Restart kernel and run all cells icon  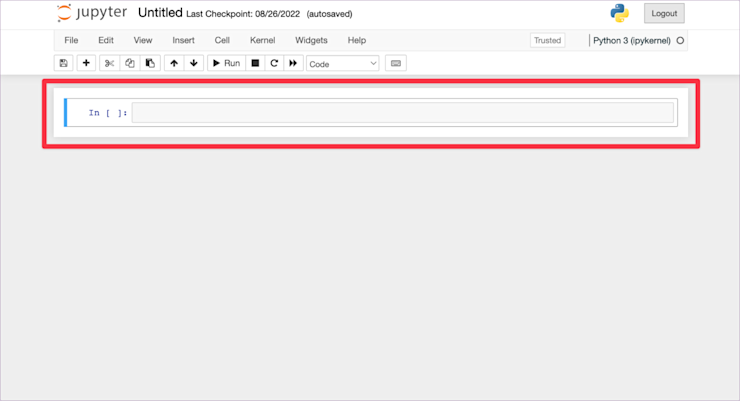coord(293,63)
